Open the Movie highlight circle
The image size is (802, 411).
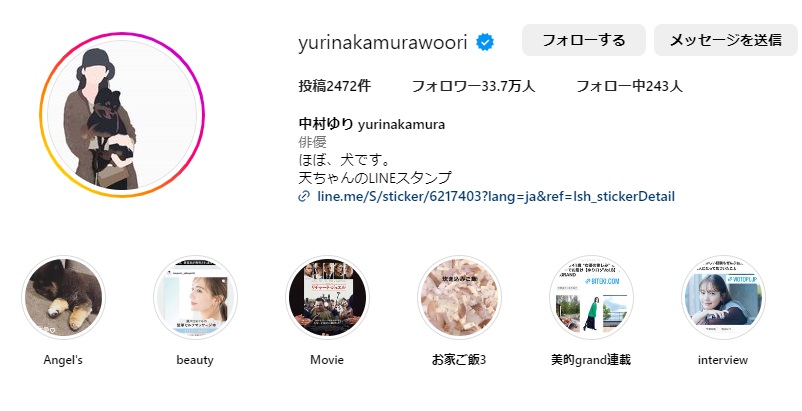pyautogui.click(x=327, y=298)
